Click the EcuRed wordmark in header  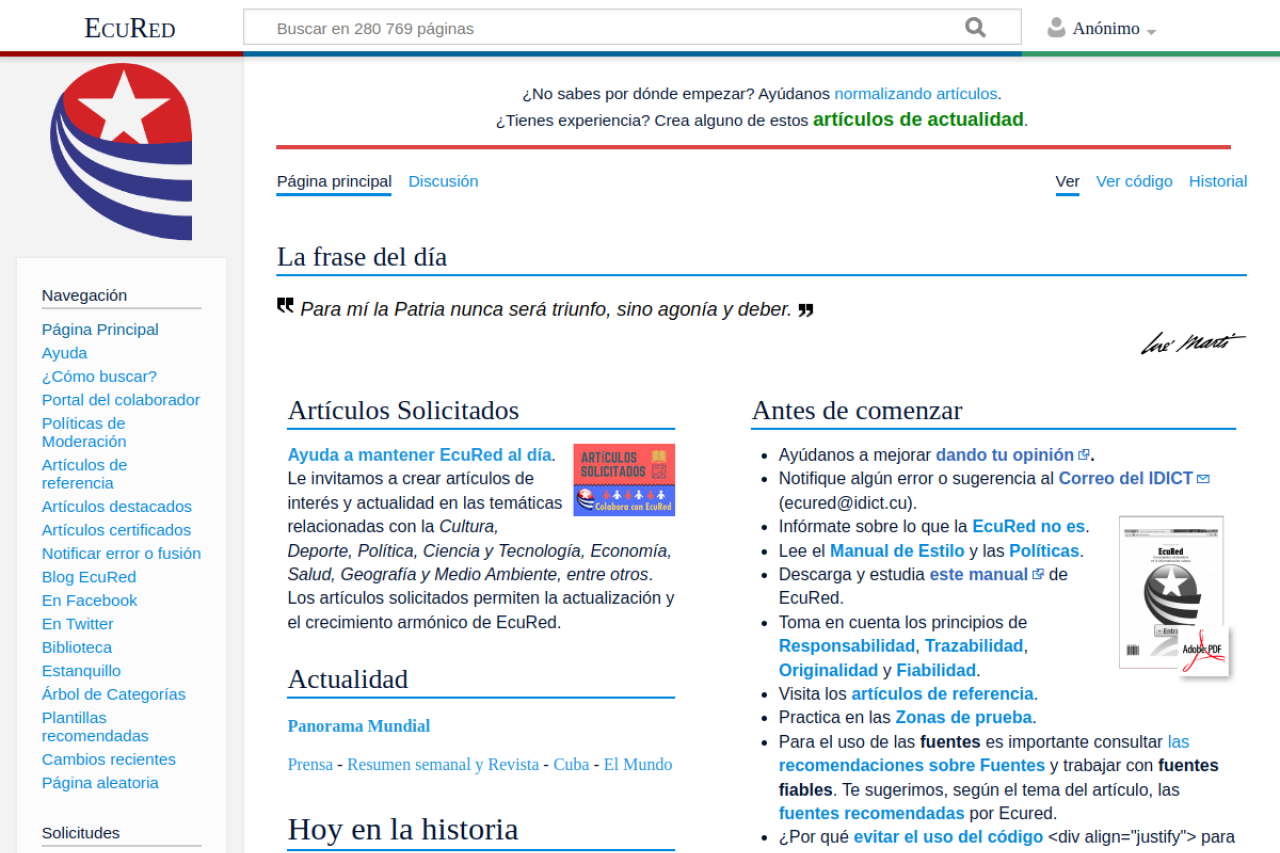click(x=130, y=28)
